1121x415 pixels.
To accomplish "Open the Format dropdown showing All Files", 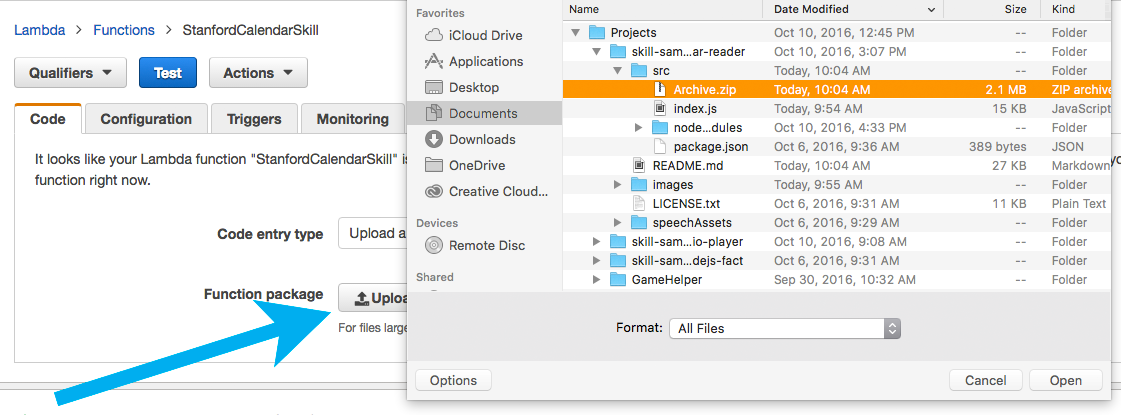I will [785, 328].
